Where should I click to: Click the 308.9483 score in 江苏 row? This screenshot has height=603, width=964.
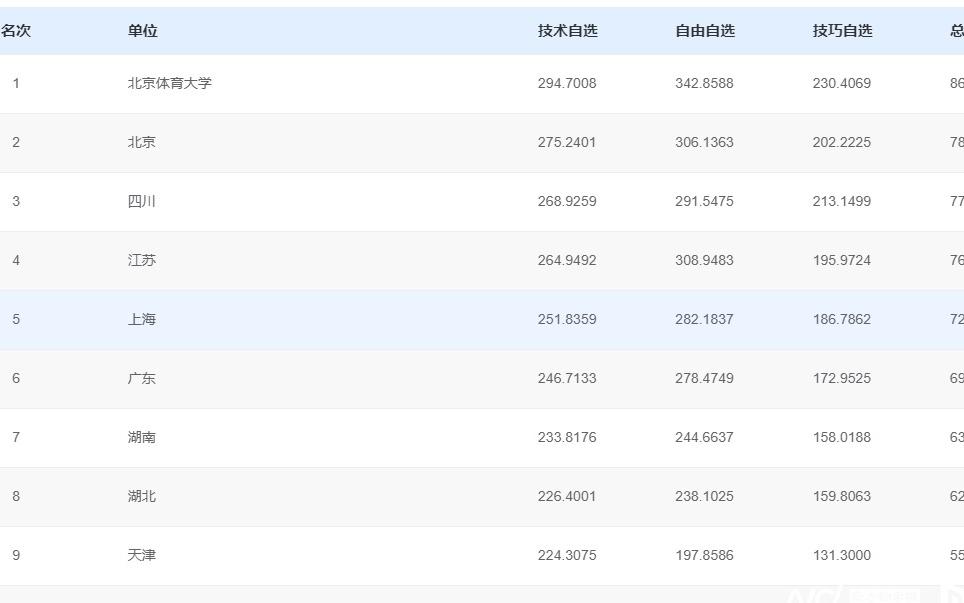pyautogui.click(x=704, y=261)
